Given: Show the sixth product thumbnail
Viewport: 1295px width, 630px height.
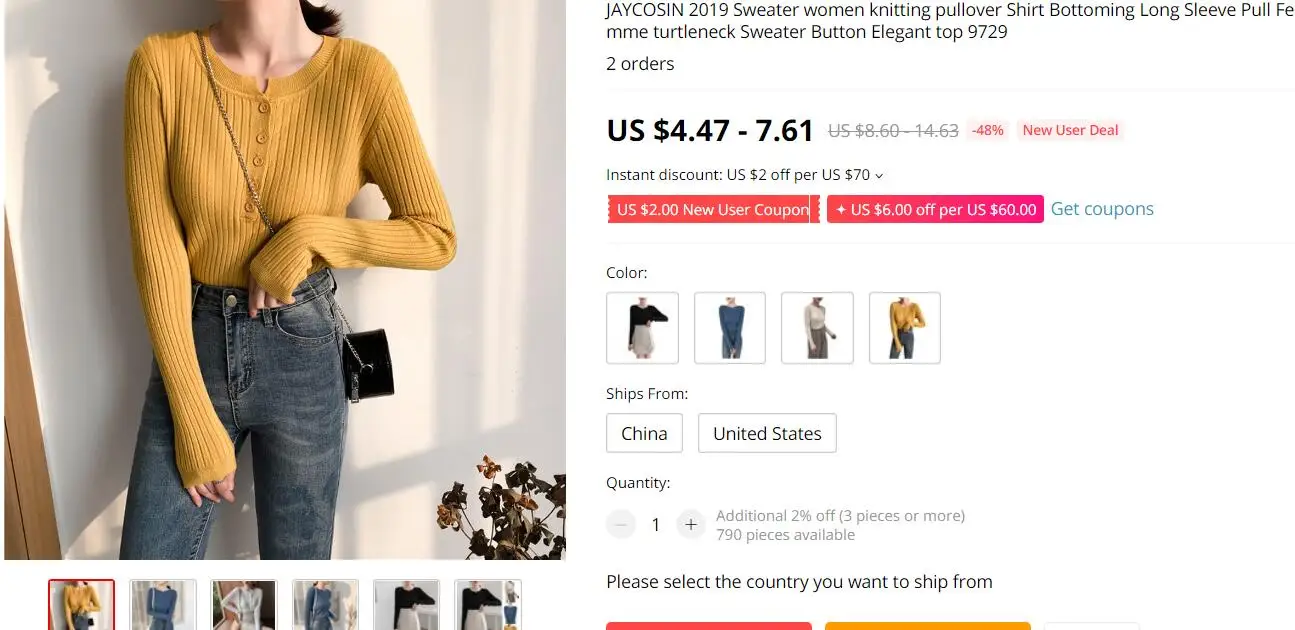Looking at the screenshot, I should [487, 605].
